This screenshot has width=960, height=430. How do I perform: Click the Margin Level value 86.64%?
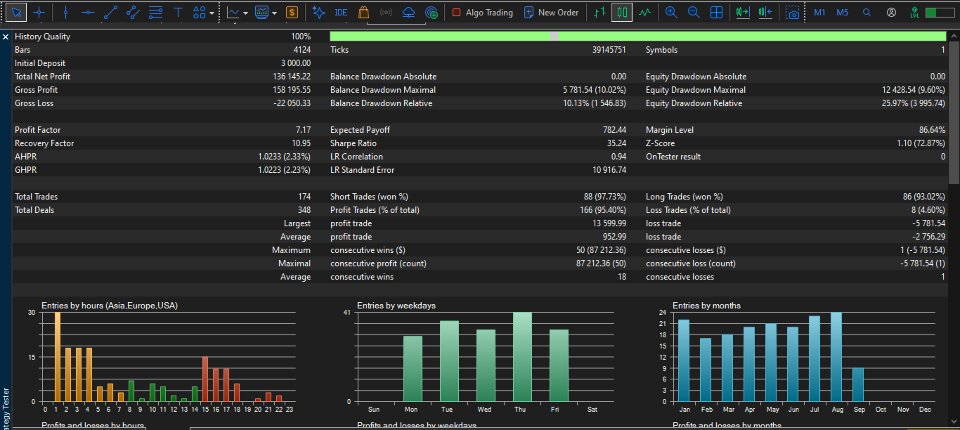pos(932,130)
